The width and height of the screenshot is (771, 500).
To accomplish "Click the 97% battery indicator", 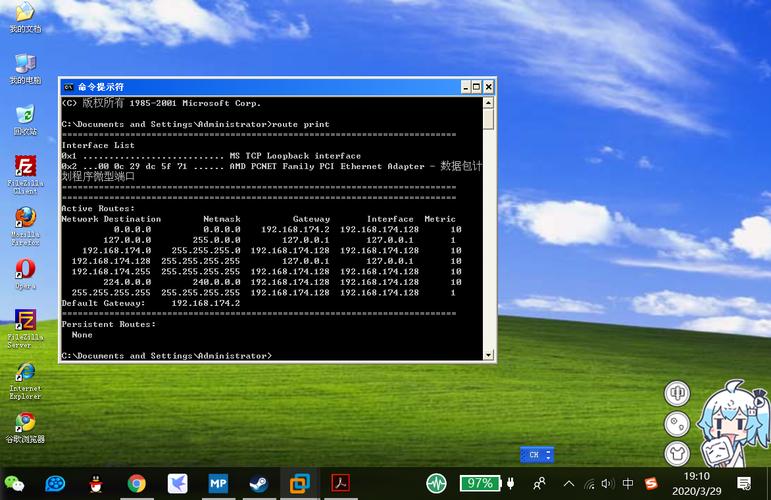I will [x=480, y=483].
